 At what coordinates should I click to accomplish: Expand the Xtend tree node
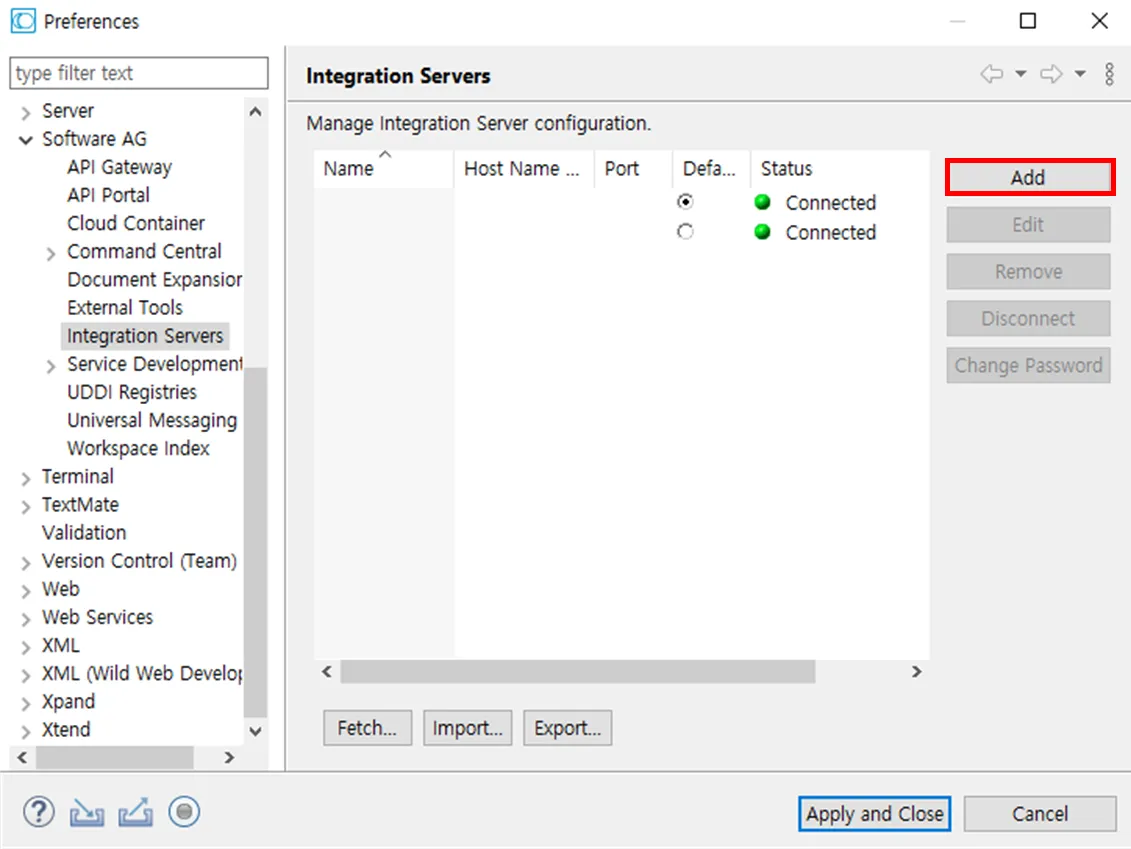[x=26, y=731]
